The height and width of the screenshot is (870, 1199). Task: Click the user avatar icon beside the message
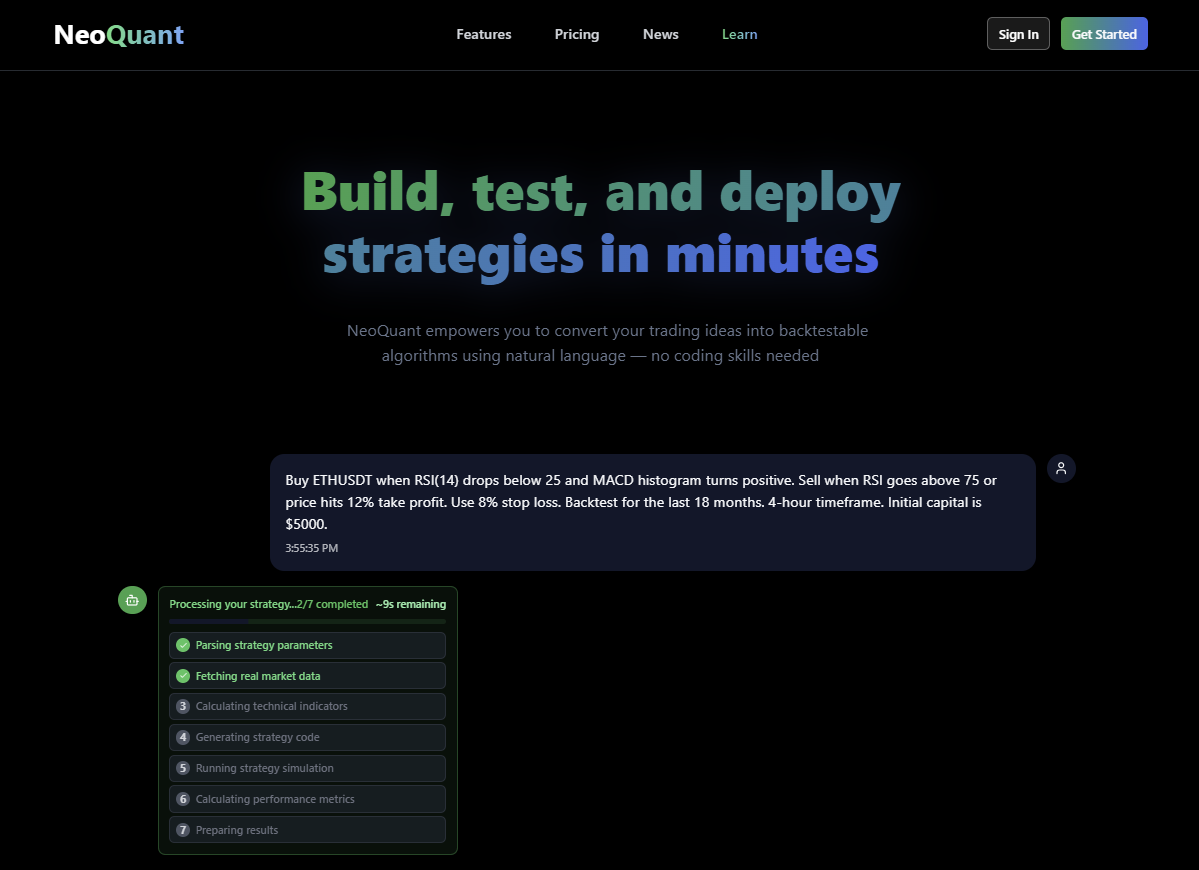point(1061,468)
